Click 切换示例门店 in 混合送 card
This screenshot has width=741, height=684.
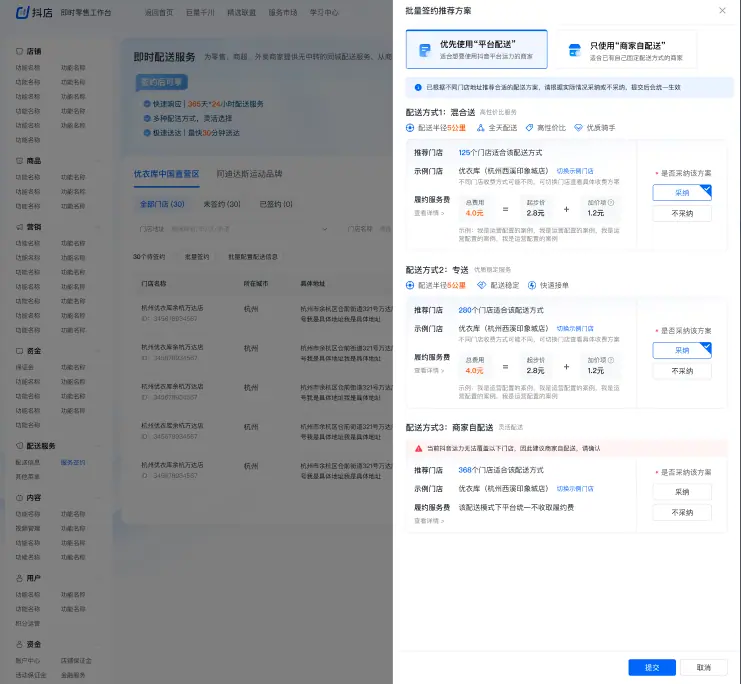tap(575, 171)
